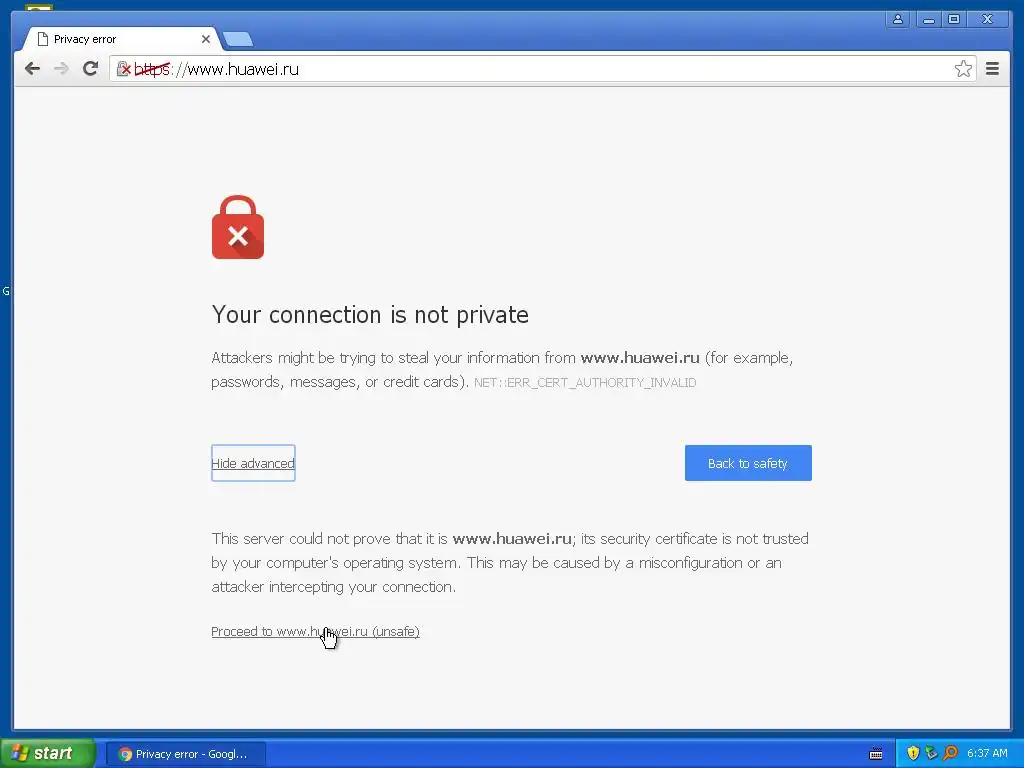
Task: Open the keyboard icon in system tray
Action: point(876,754)
